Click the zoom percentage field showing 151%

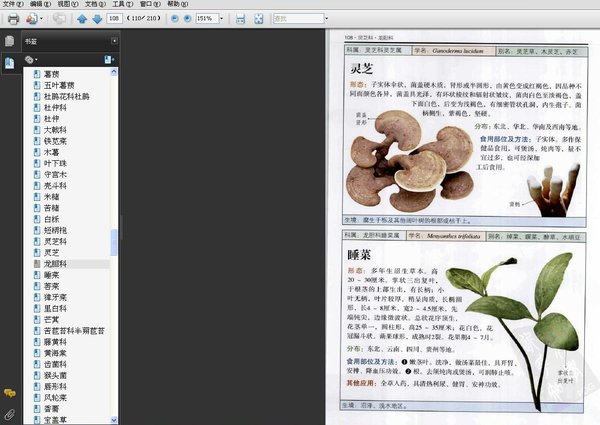(x=207, y=18)
